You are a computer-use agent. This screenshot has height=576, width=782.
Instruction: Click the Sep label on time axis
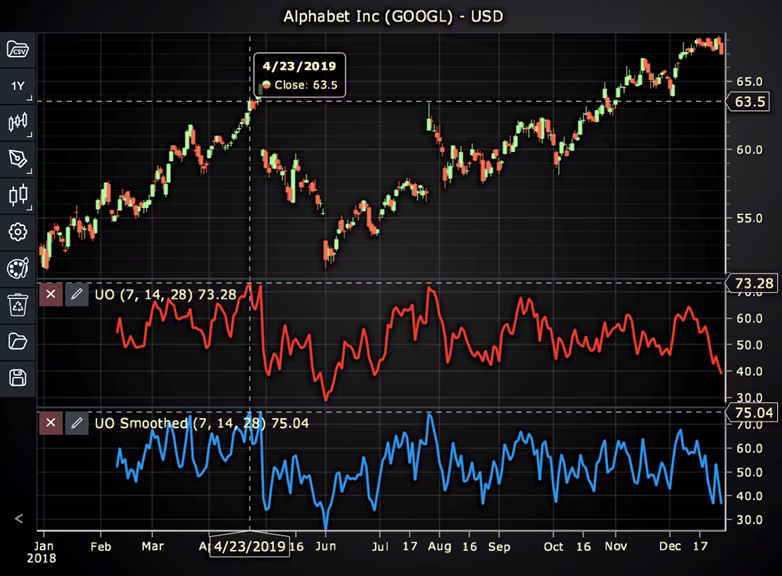(x=499, y=547)
